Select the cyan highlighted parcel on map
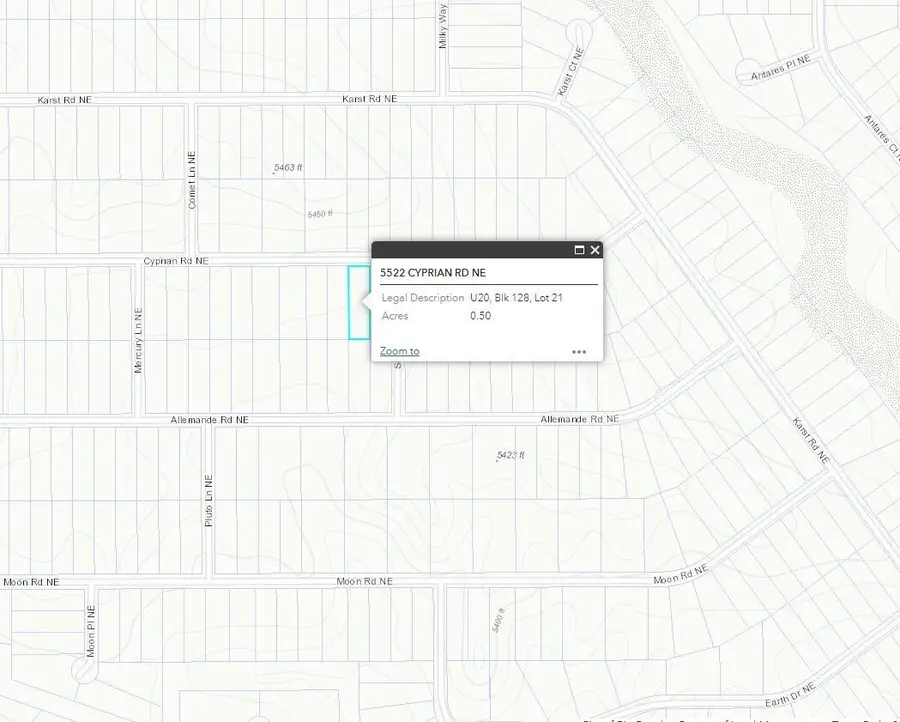Viewport: 900px width, 722px height. pos(357,302)
